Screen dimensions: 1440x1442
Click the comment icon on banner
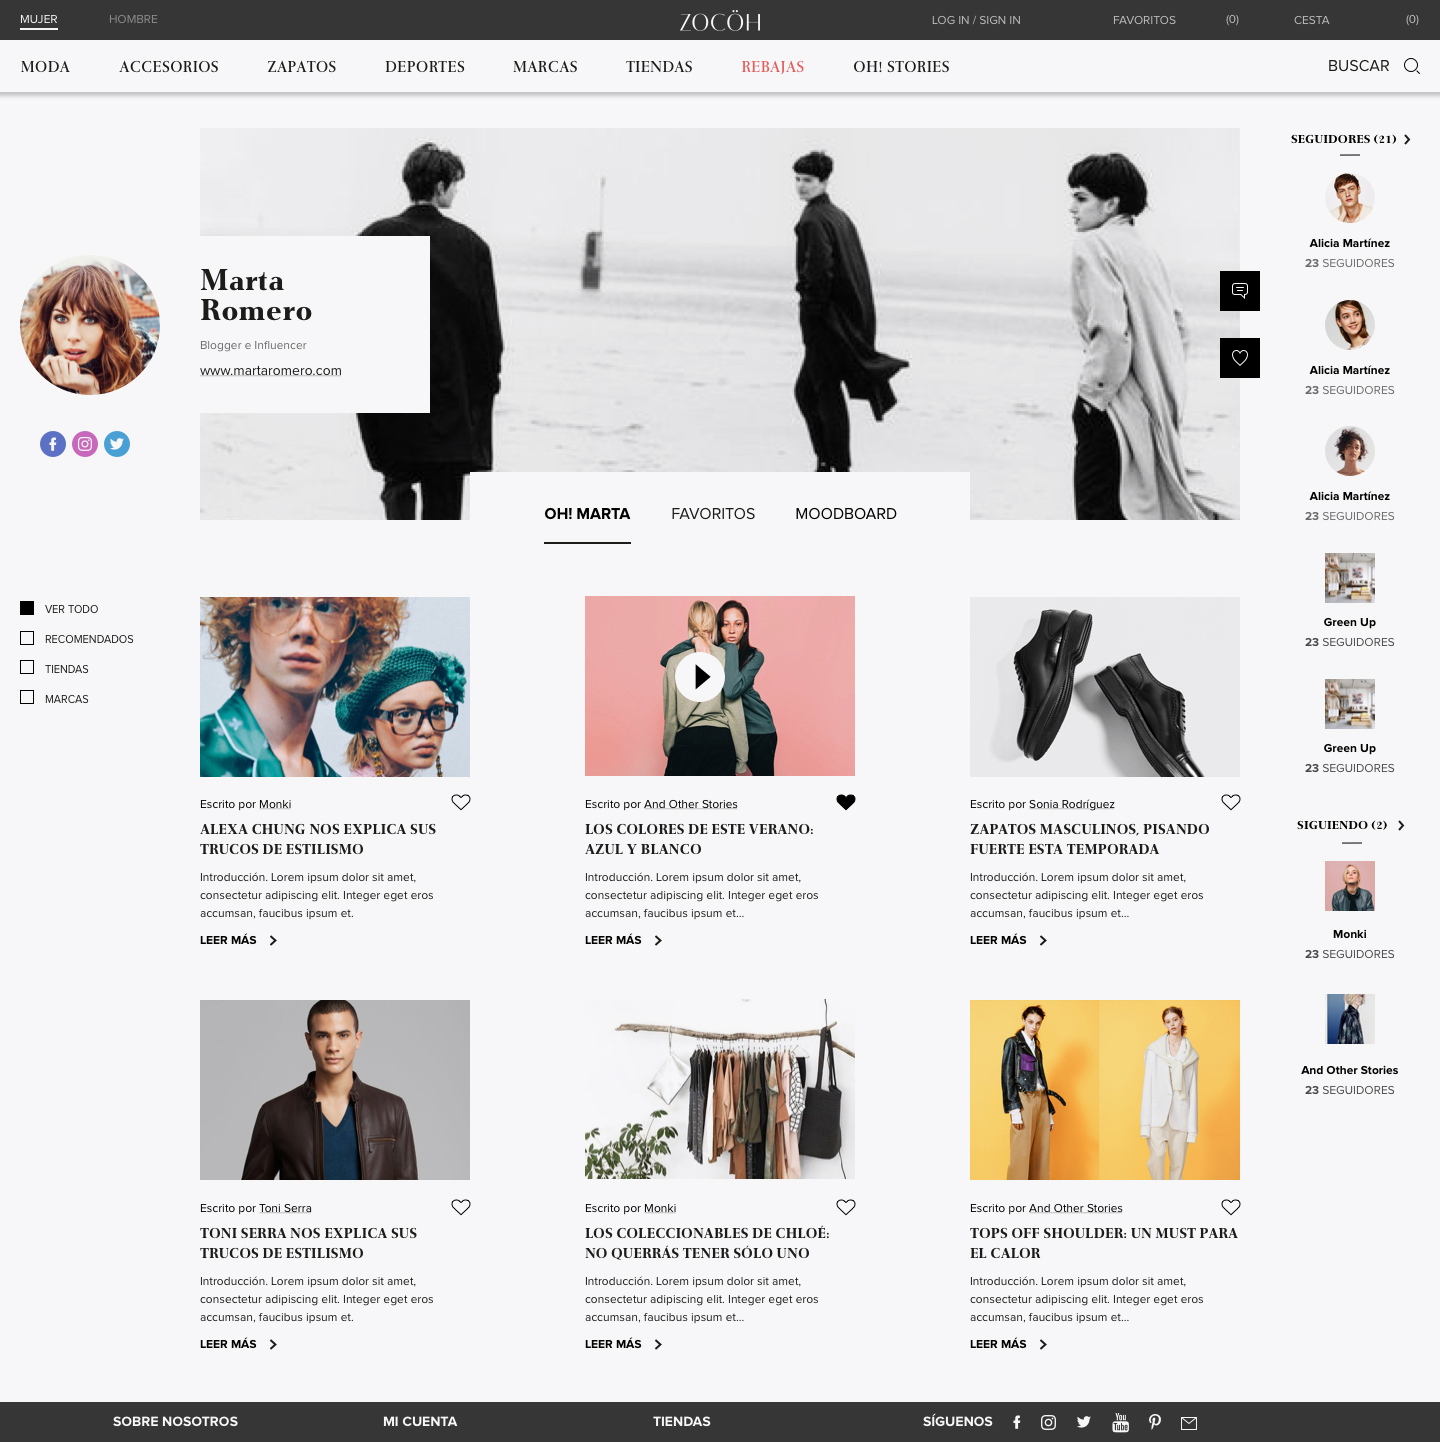1240,291
